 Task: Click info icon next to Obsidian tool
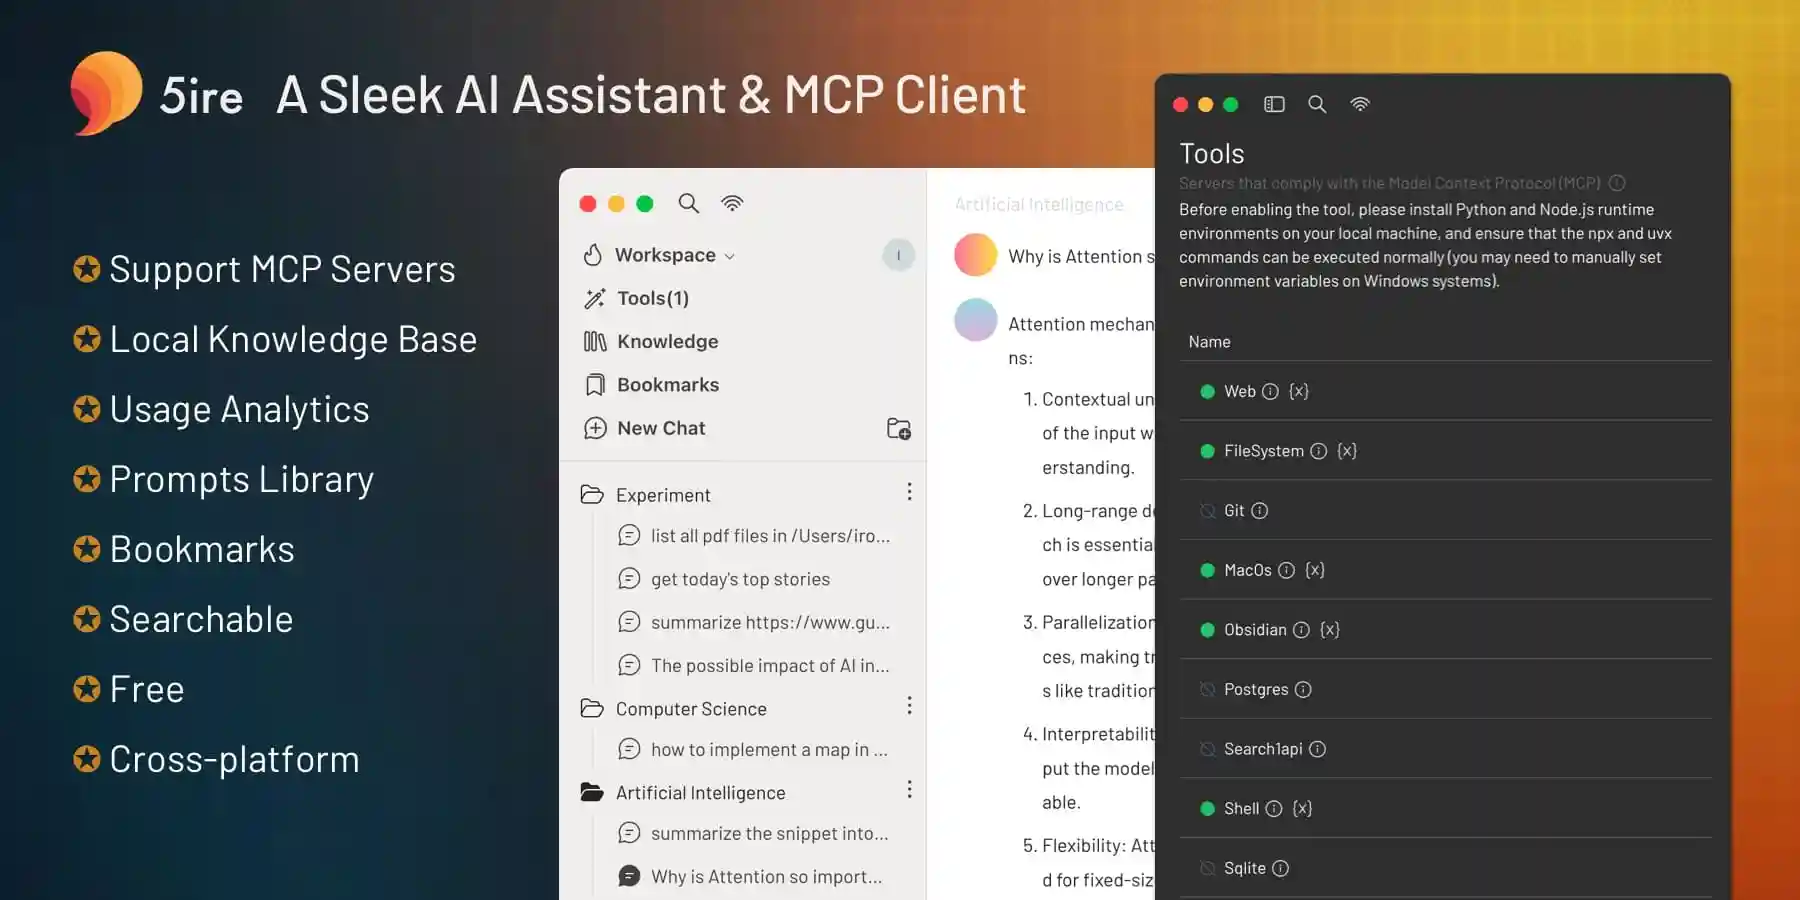[1301, 630]
